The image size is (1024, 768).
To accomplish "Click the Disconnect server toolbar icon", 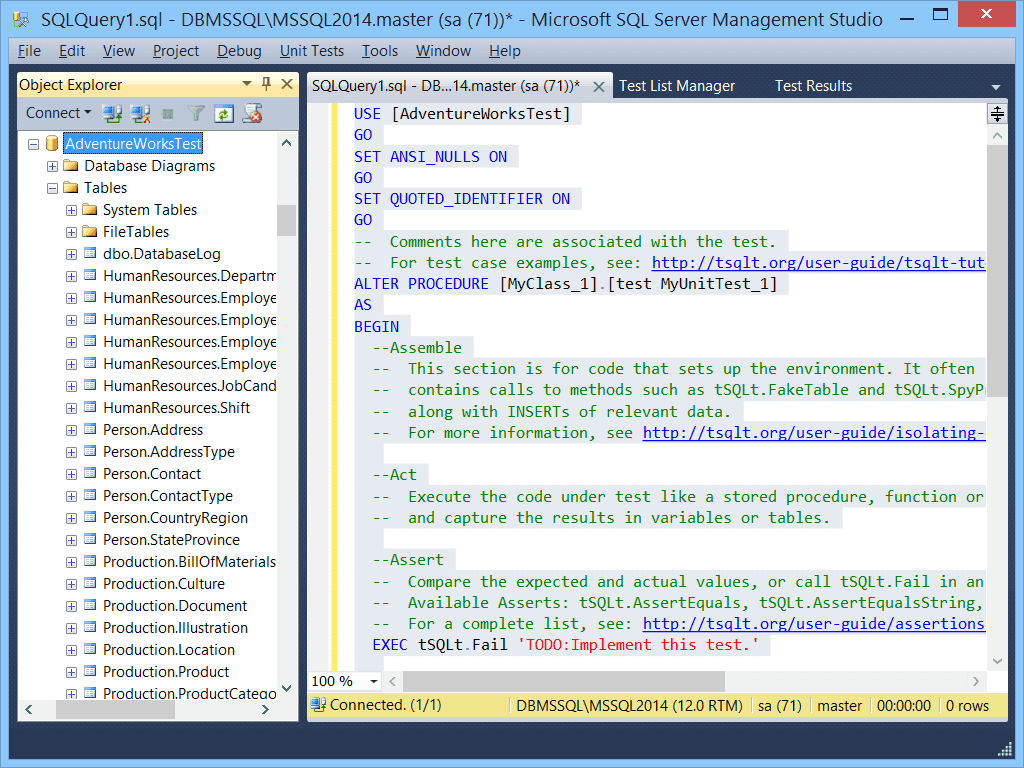I will click(x=140, y=114).
